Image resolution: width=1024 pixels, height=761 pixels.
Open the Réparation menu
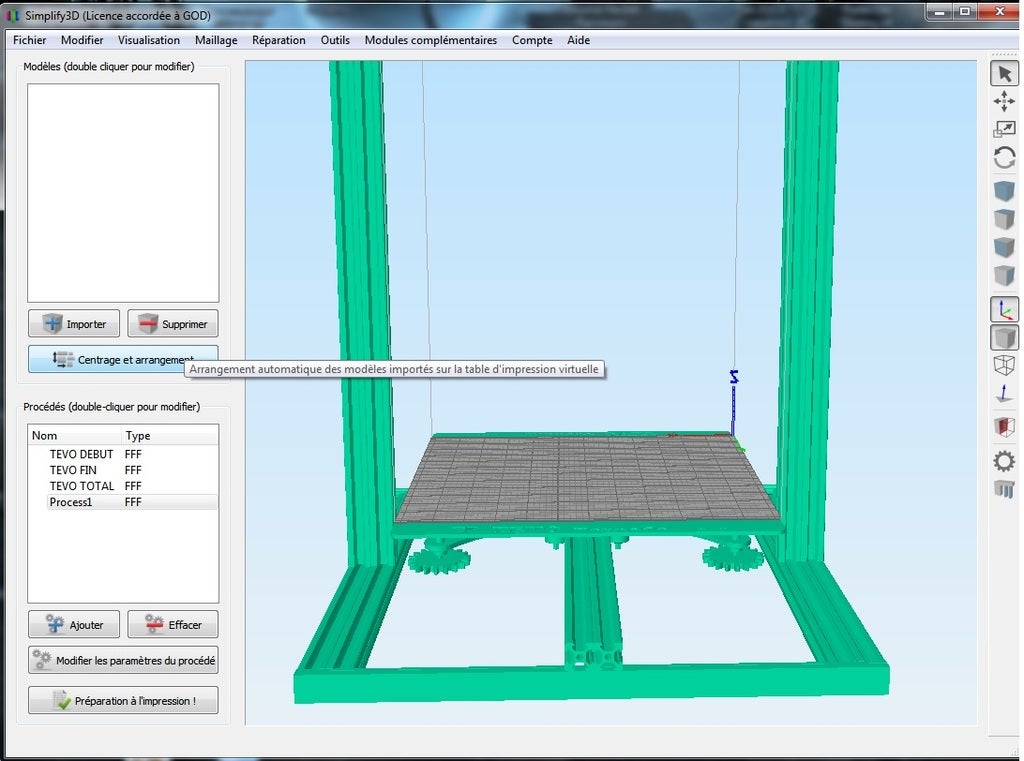click(279, 40)
